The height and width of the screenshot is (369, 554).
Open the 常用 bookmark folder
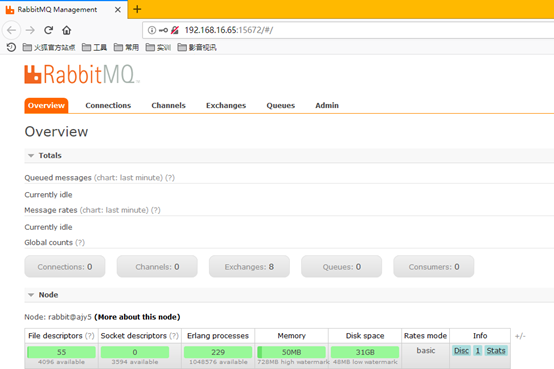coord(126,47)
